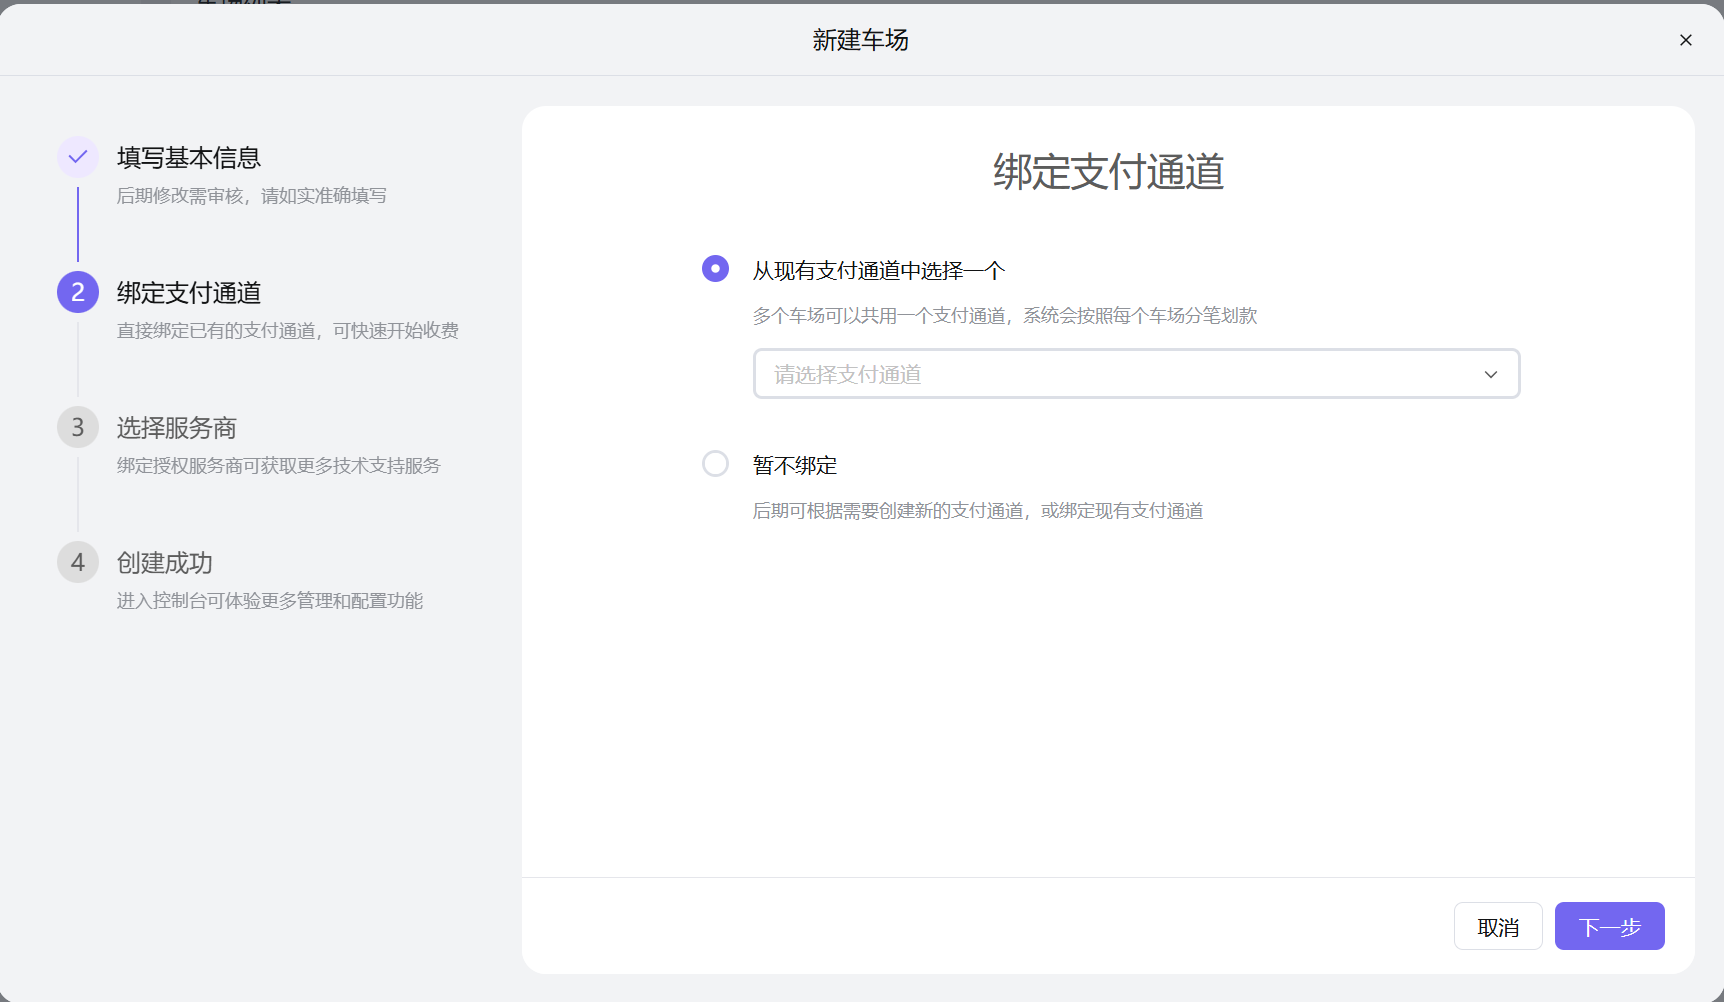Click the step 4 circle icon 创建成功
1724x1002 pixels.
click(x=77, y=562)
